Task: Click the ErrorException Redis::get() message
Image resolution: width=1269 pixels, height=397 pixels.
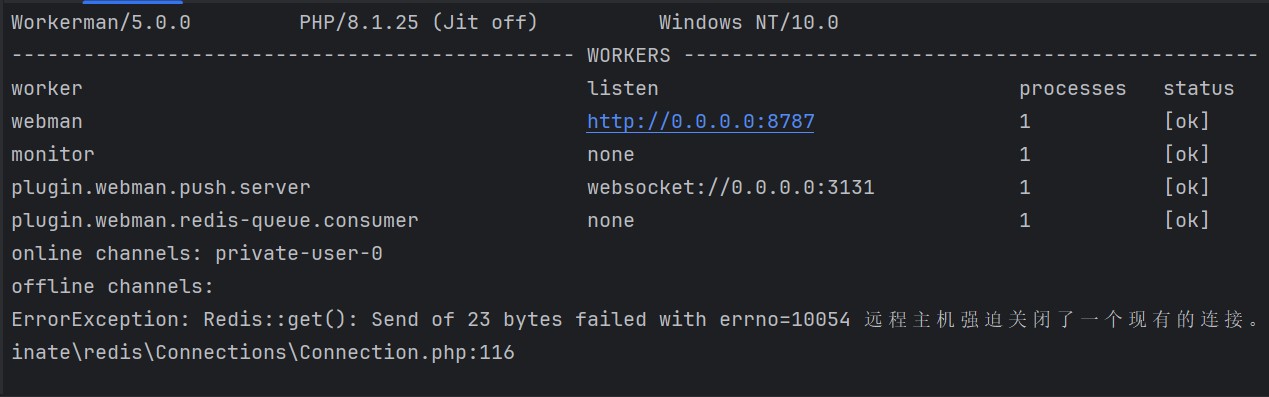Action: tap(635, 320)
